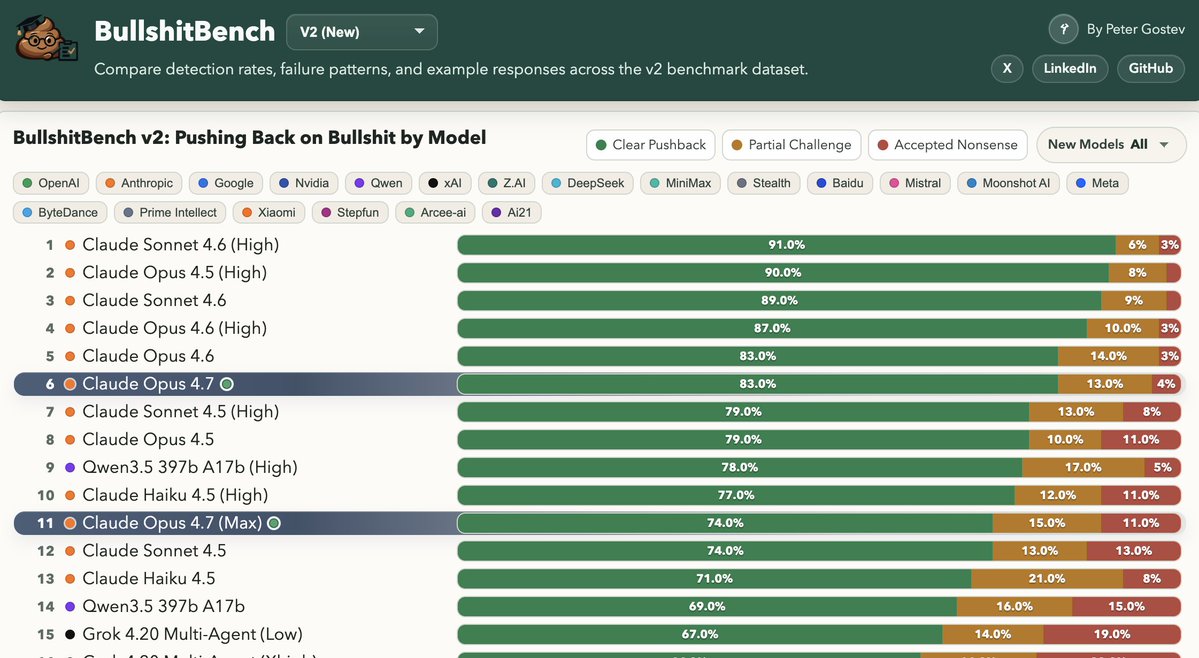Toggle the Partial Challenge legend filter
The height and width of the screenshot is (658, 1199).
pos(791,145)
